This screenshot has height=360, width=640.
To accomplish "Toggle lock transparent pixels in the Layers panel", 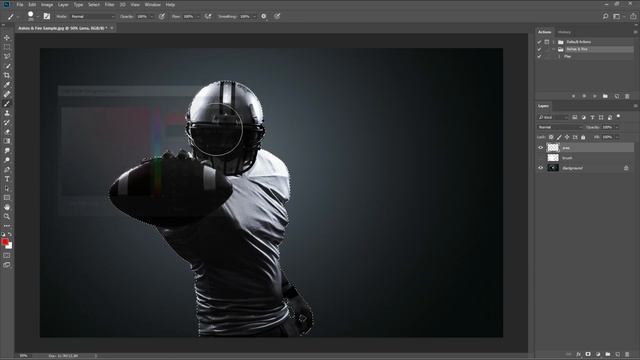I will [551, 137].
